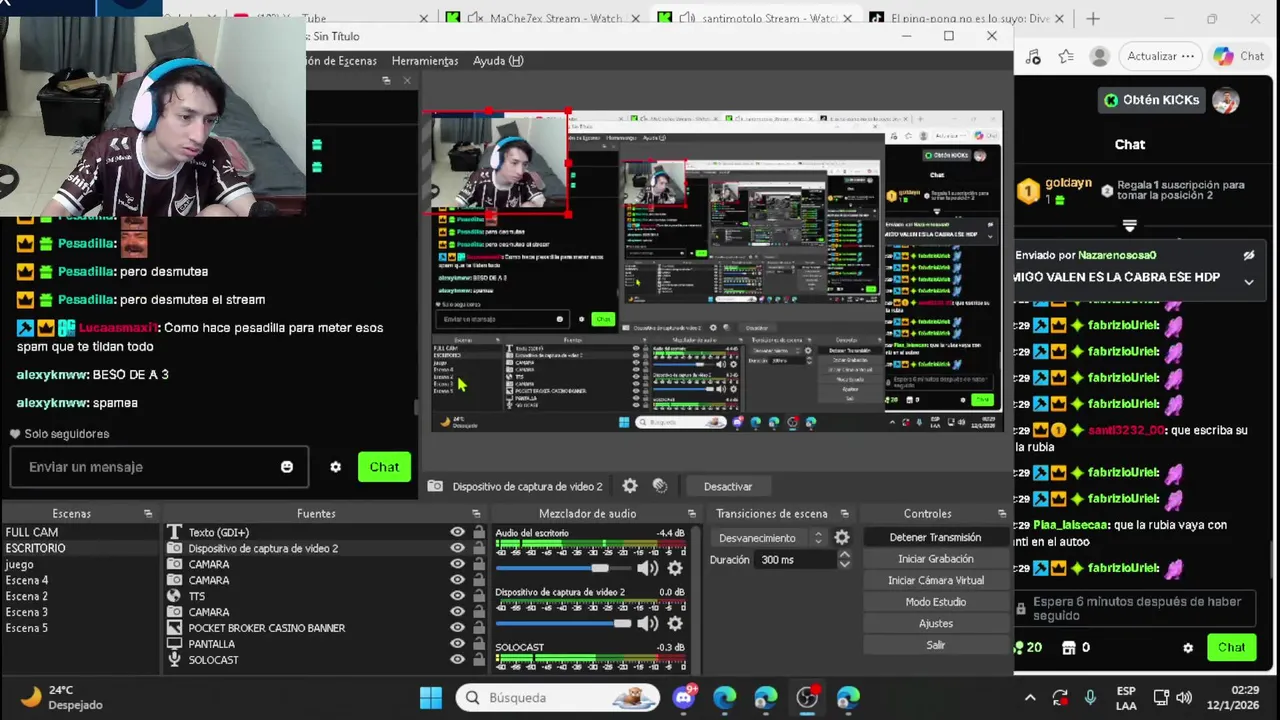This screenshot has width=1280, height=720.
Task: Pop out the Controles dock panel
Action: (1001, 514)
